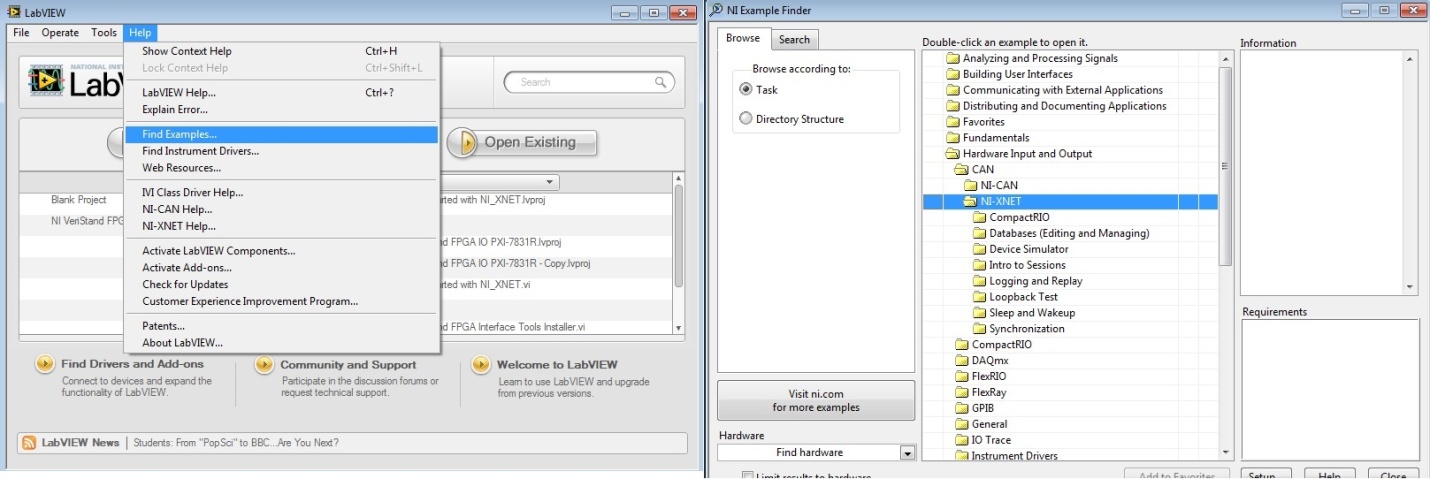Open the Operate menu
This screenshot has height=479, width=1430.
[60, 33]
